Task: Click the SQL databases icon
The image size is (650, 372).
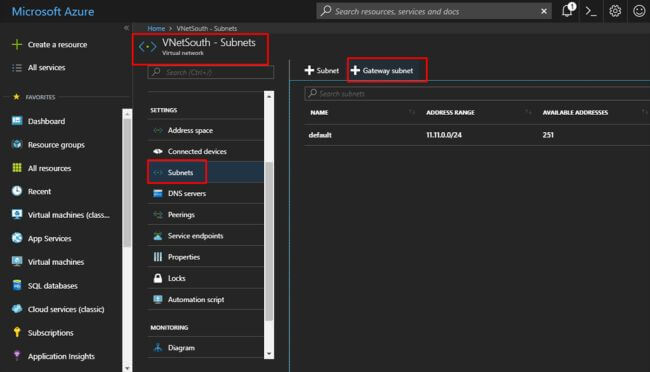Action: pyautogui.click(x=17, y=285)
